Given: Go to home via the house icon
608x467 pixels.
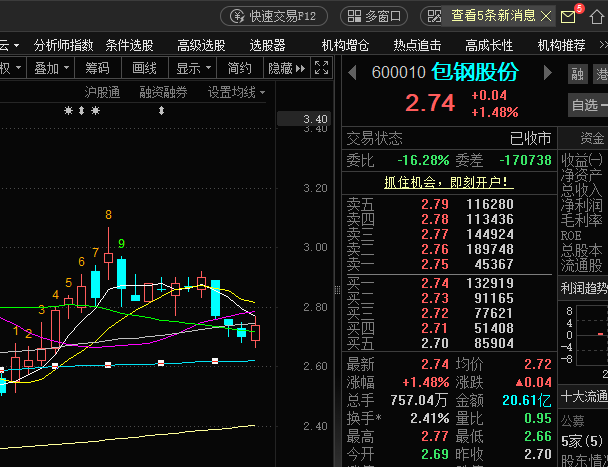Looking at the screenshot, I should pos(597,17).
